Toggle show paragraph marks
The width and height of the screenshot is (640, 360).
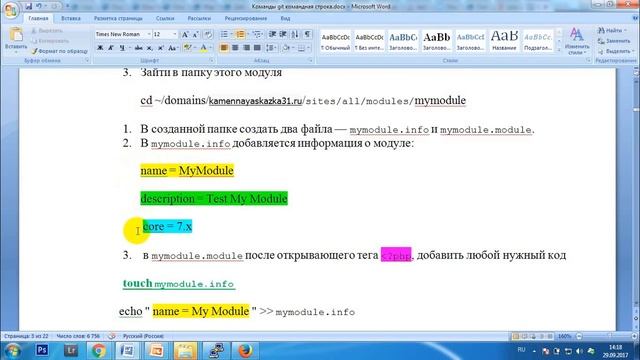307,34
